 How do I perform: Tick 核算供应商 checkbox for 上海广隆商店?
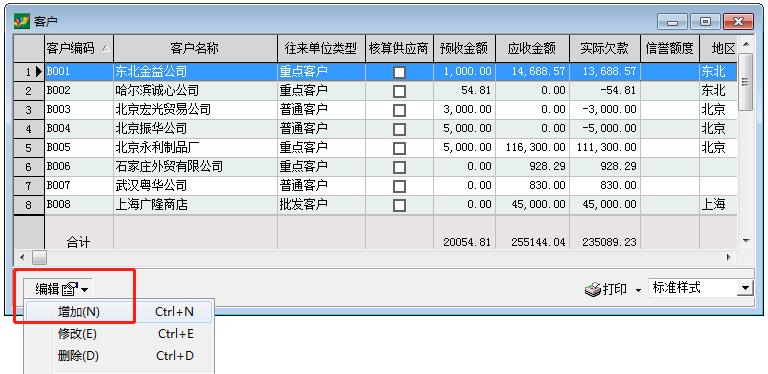[399, 205]
